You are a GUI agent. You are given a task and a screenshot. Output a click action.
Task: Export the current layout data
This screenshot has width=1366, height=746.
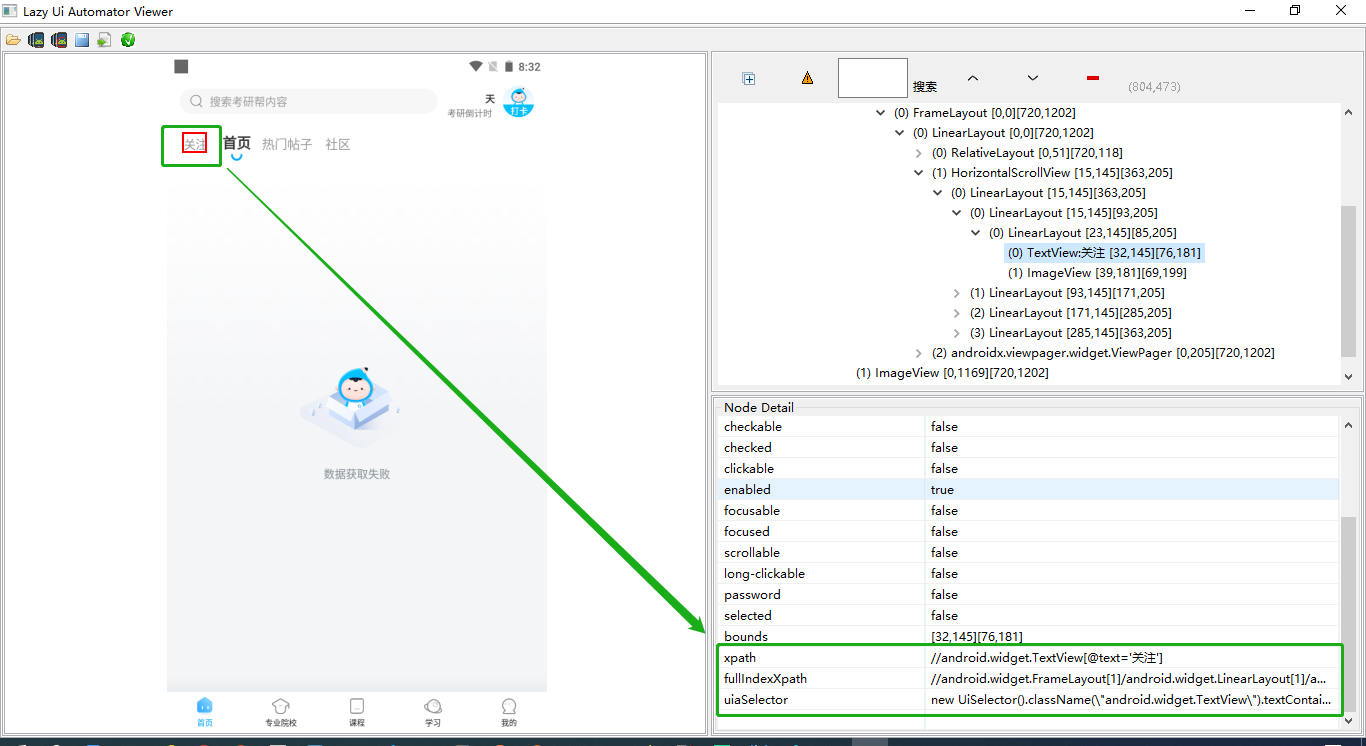click(103, 39)
